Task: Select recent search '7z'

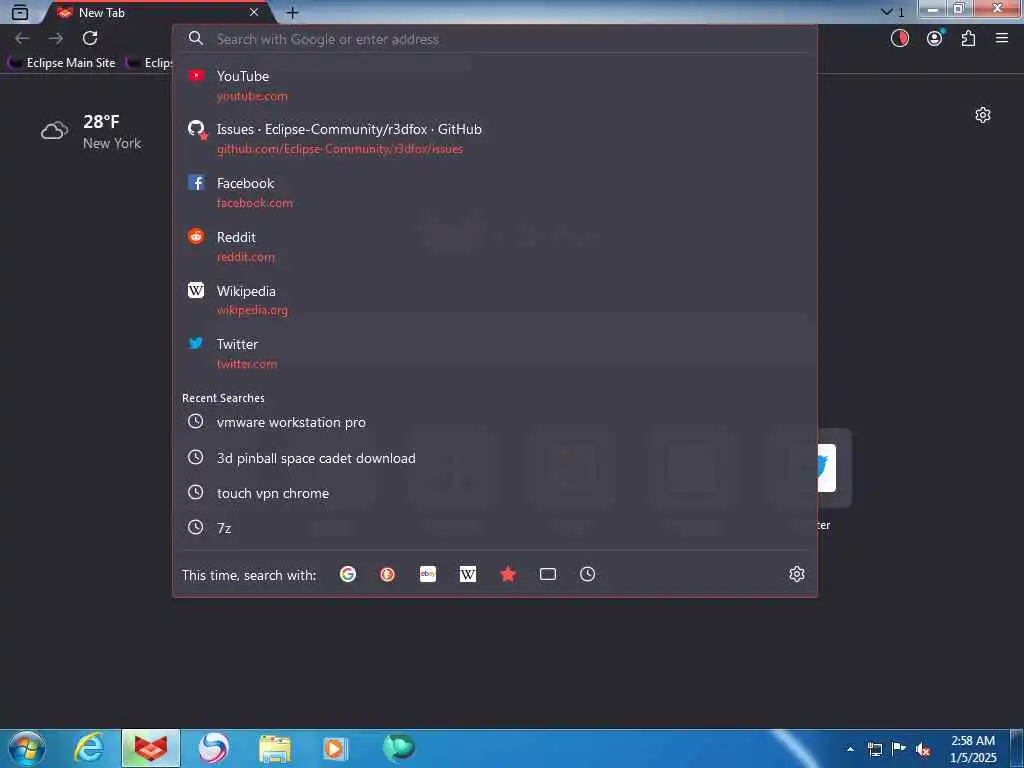Action: coord(494,528)
